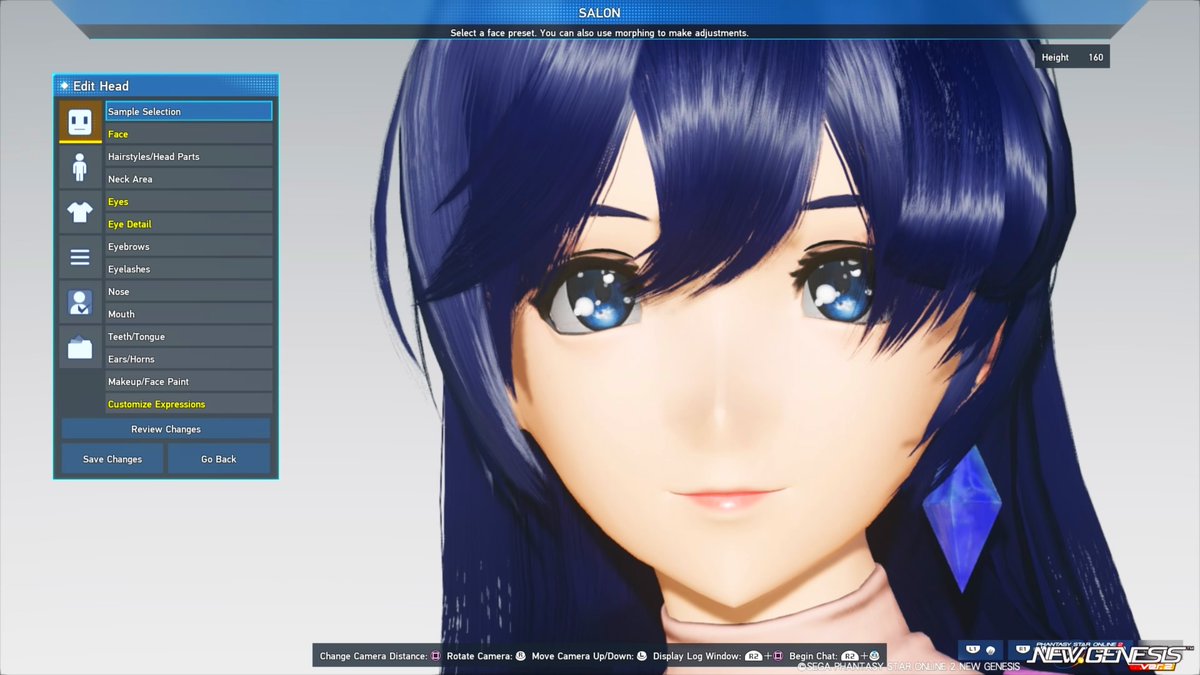The width and height of the screenshot is (1200, 675).
Task: Open the folder icon tab in sidebar
Action: [80, 347]
